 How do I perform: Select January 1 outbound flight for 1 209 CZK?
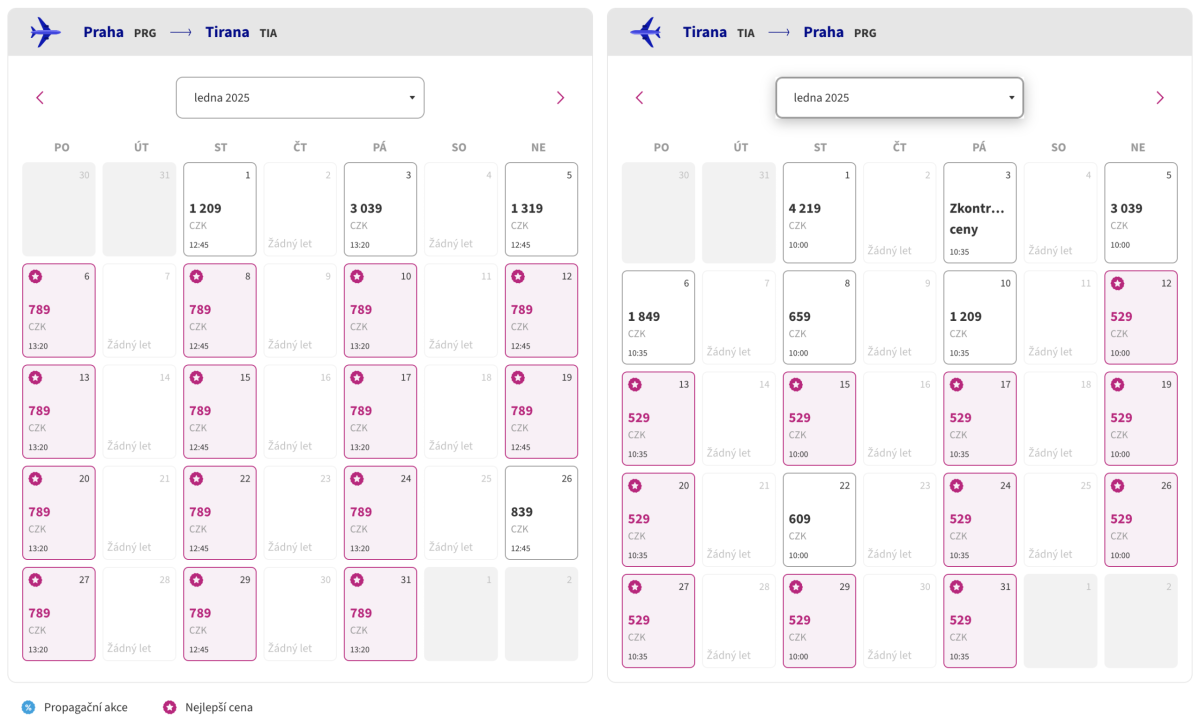point(219,209)
